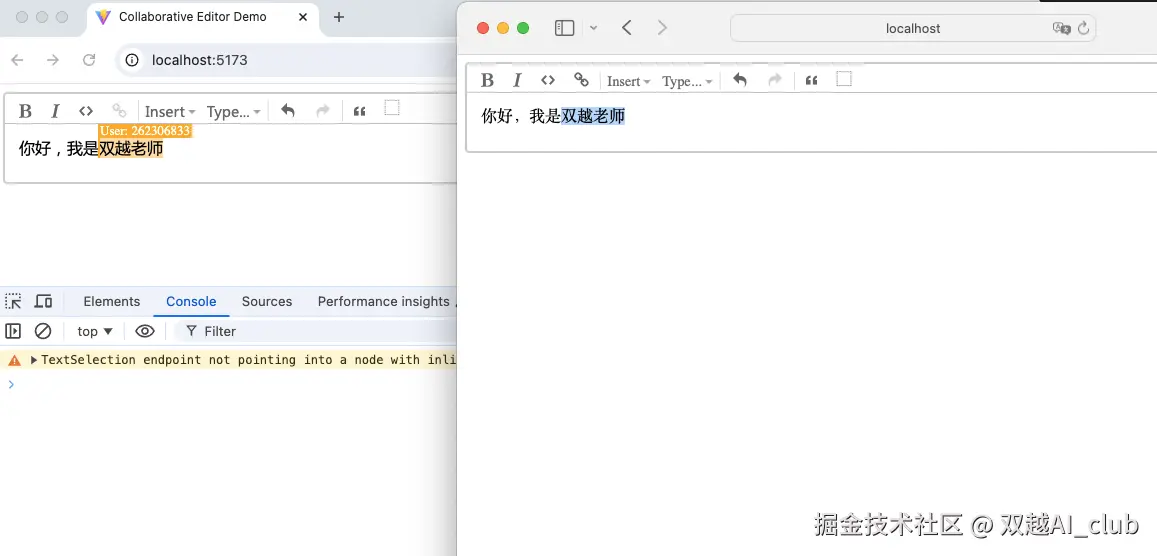The height and width of the screenshot is (556, 1157).
Task: Go forward in Chrome
Action: tap(52, 60)
